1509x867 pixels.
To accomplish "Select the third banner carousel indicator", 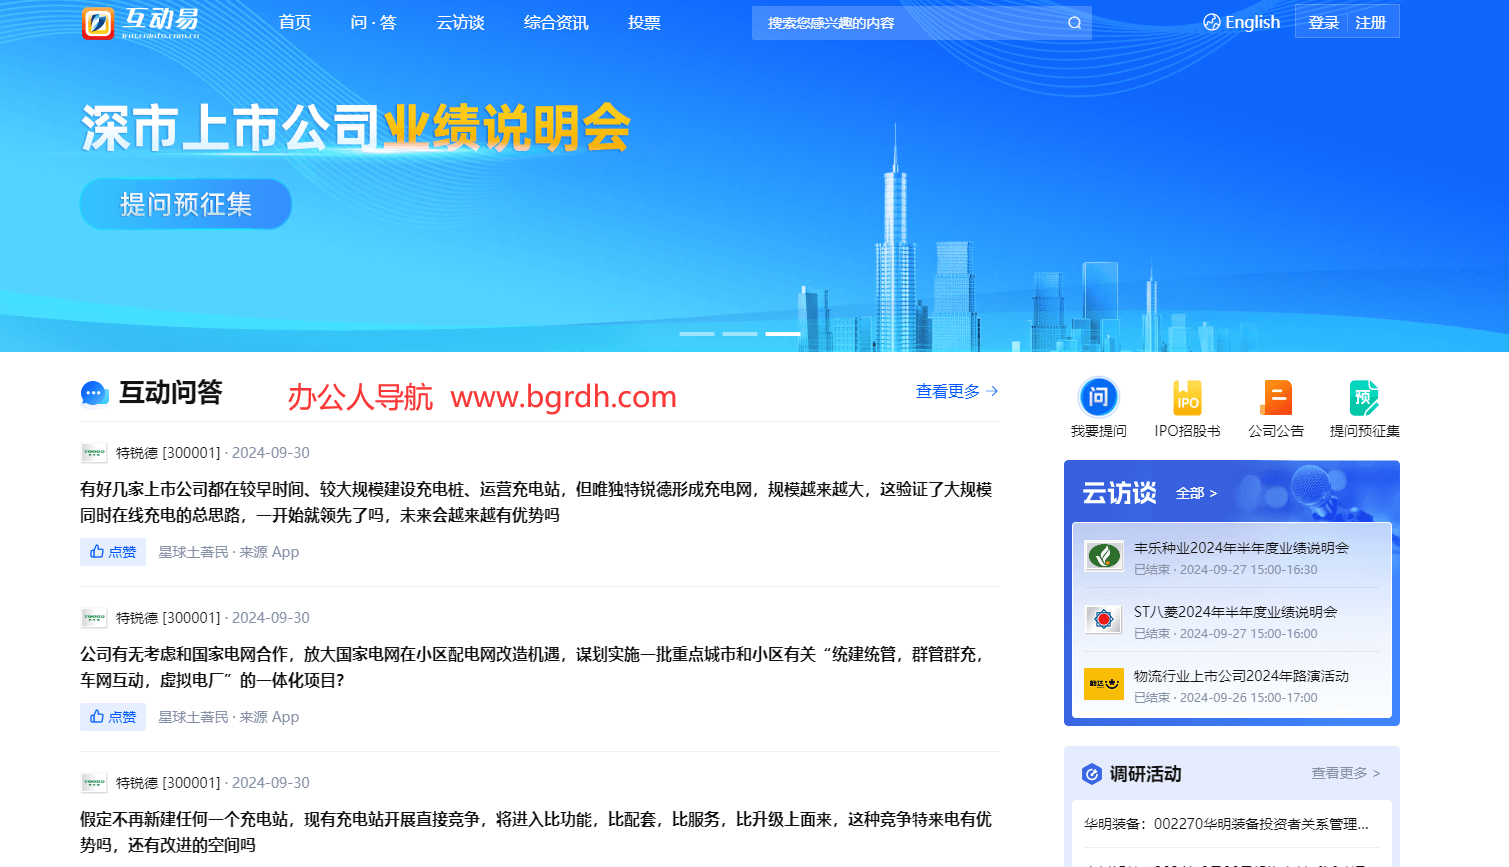I will point(783,334).
